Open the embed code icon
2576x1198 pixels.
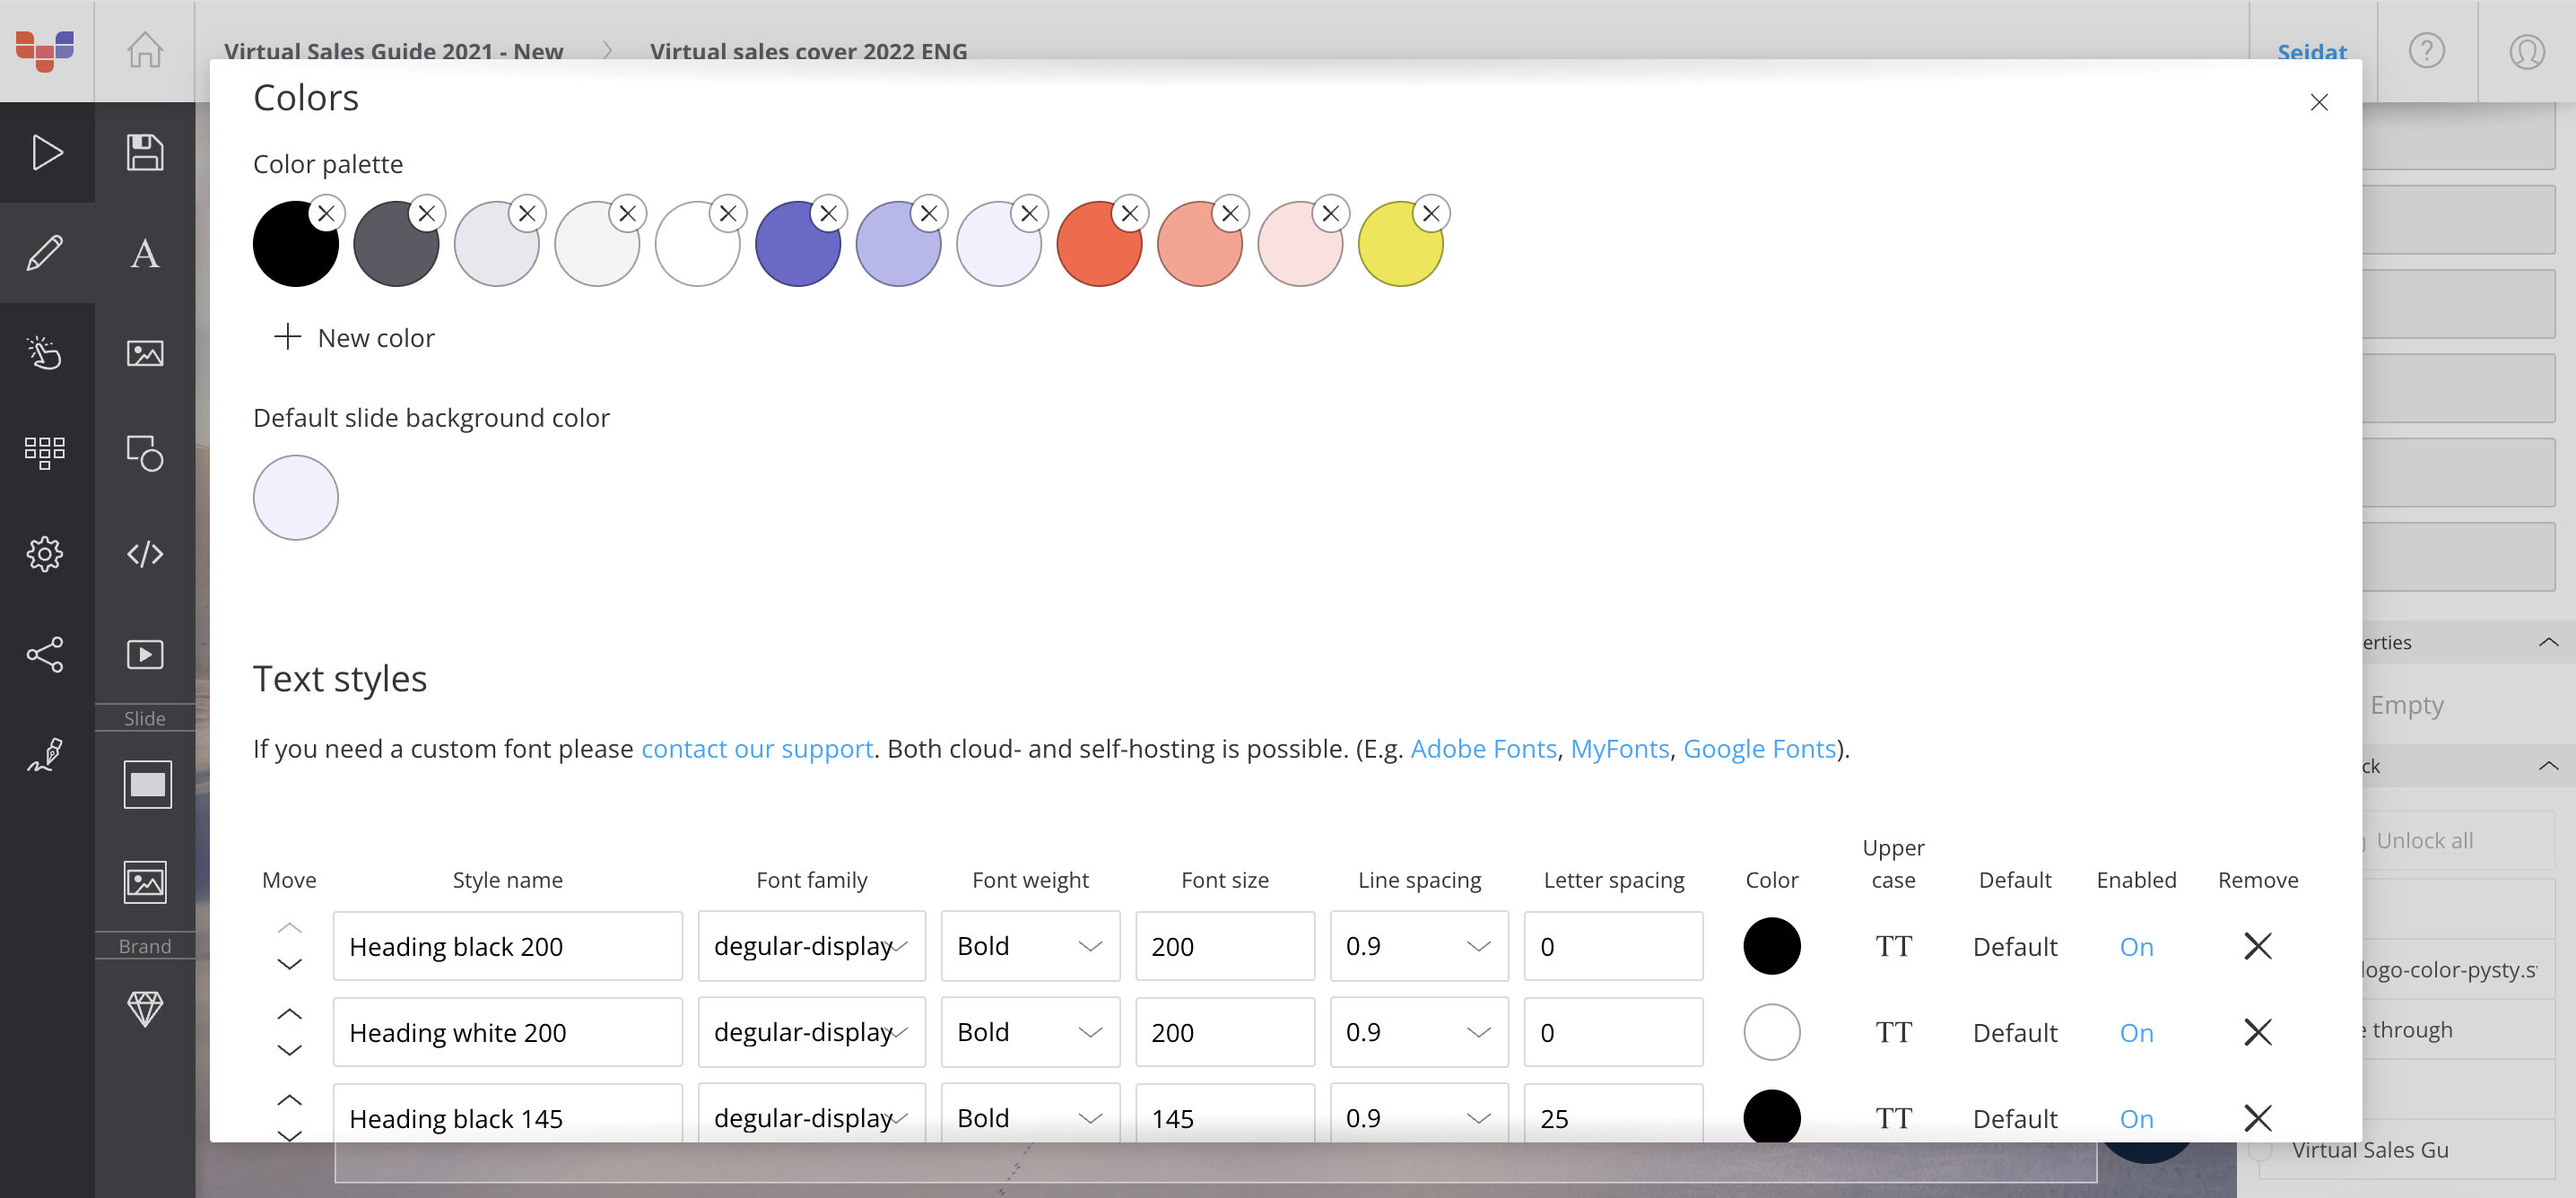coord(145,553)
